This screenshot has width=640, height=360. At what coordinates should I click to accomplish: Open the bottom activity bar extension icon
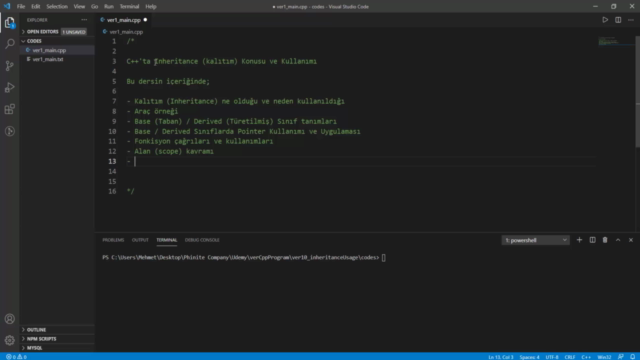(9, 131)
